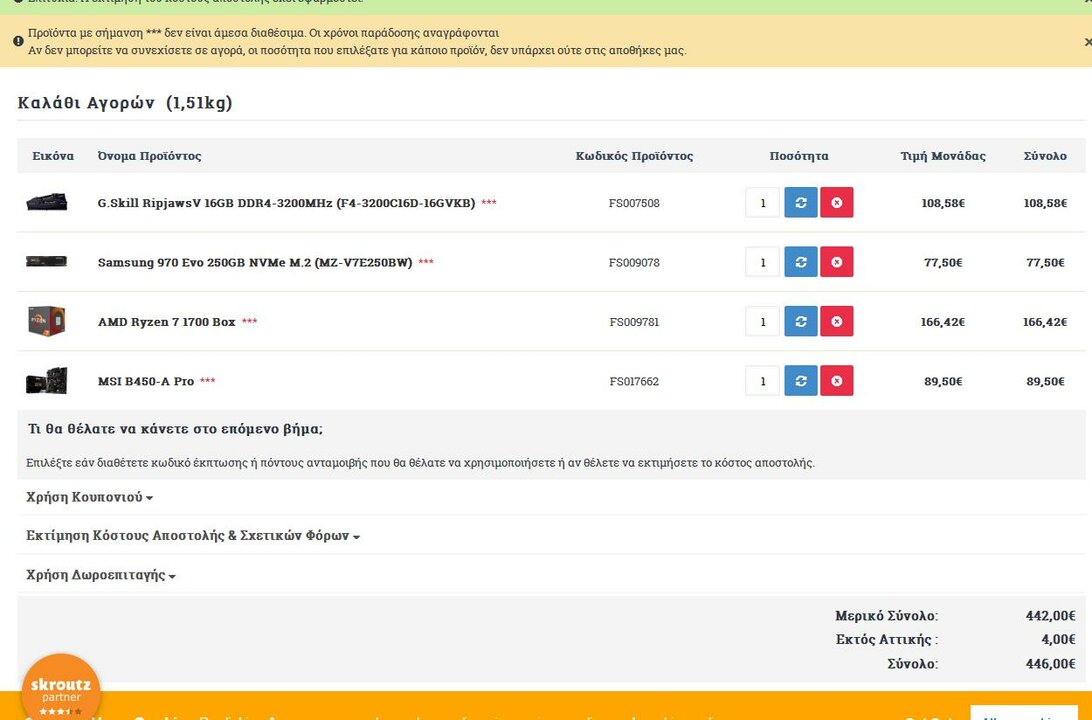The width and height of the screenshot is (1092, 720).
Task: Select product code FS007508
Action: [634, 203]
